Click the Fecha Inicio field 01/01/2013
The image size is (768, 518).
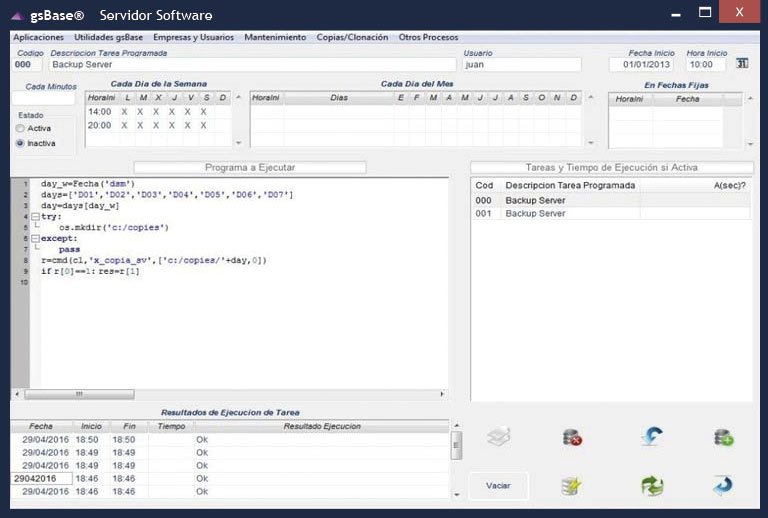(x=642, y=65)
